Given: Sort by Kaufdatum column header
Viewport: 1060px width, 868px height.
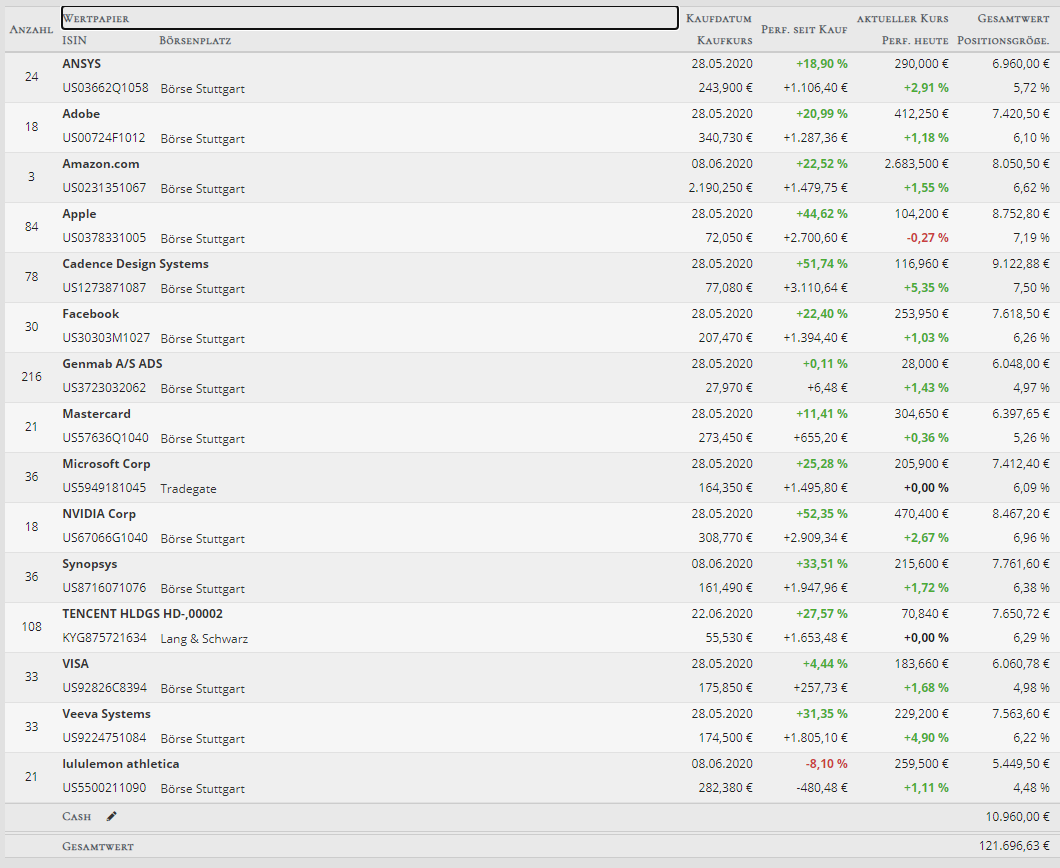Looking at the screenshot, I should [719, 18].
